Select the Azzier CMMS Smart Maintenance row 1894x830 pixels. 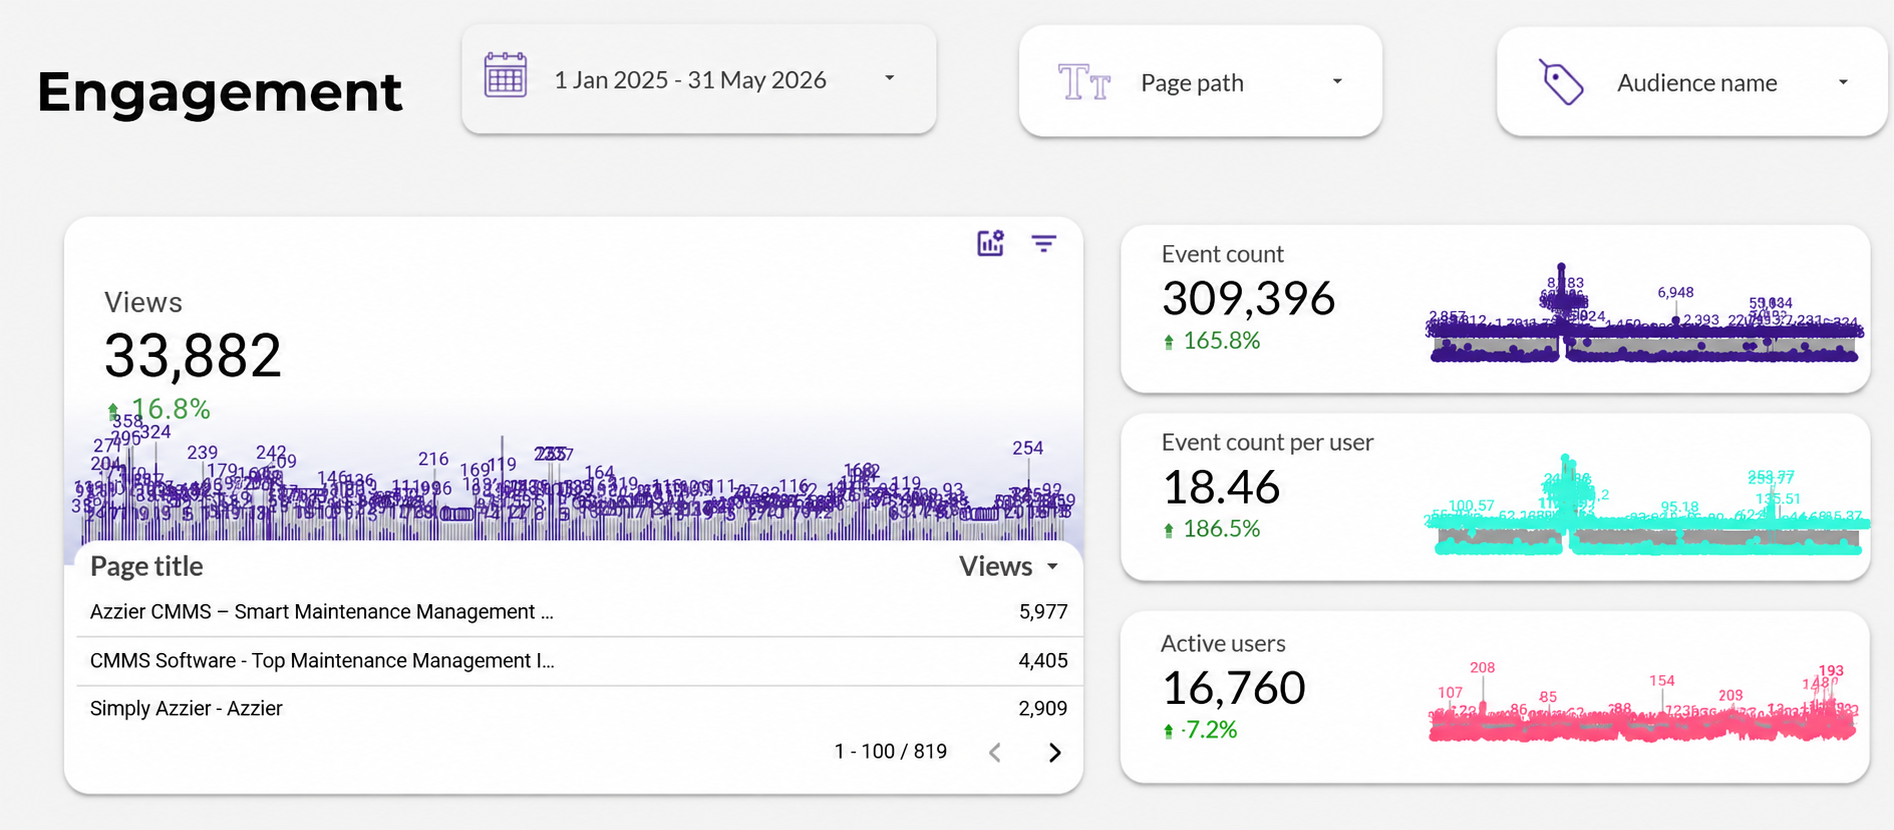point(578,612)
